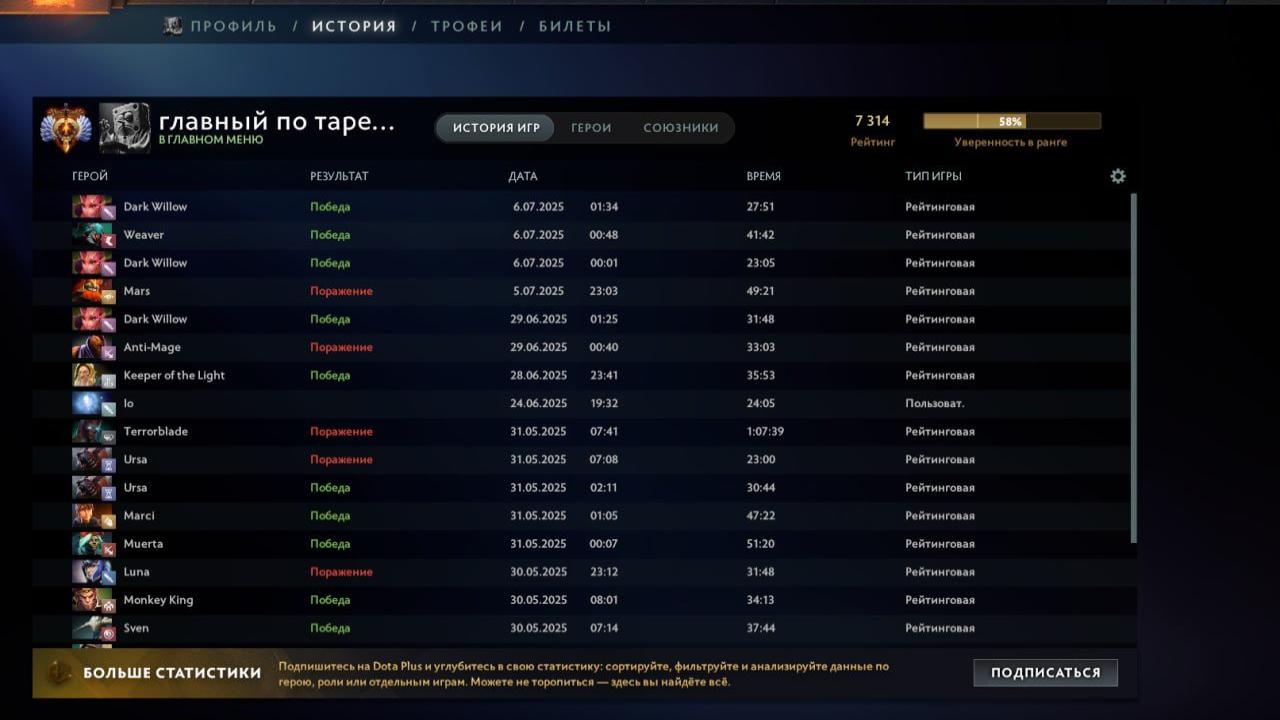Click Поражение result in Anti-Mage row
The width and height of the screenshot is (1280, 720).
[341, 347]
